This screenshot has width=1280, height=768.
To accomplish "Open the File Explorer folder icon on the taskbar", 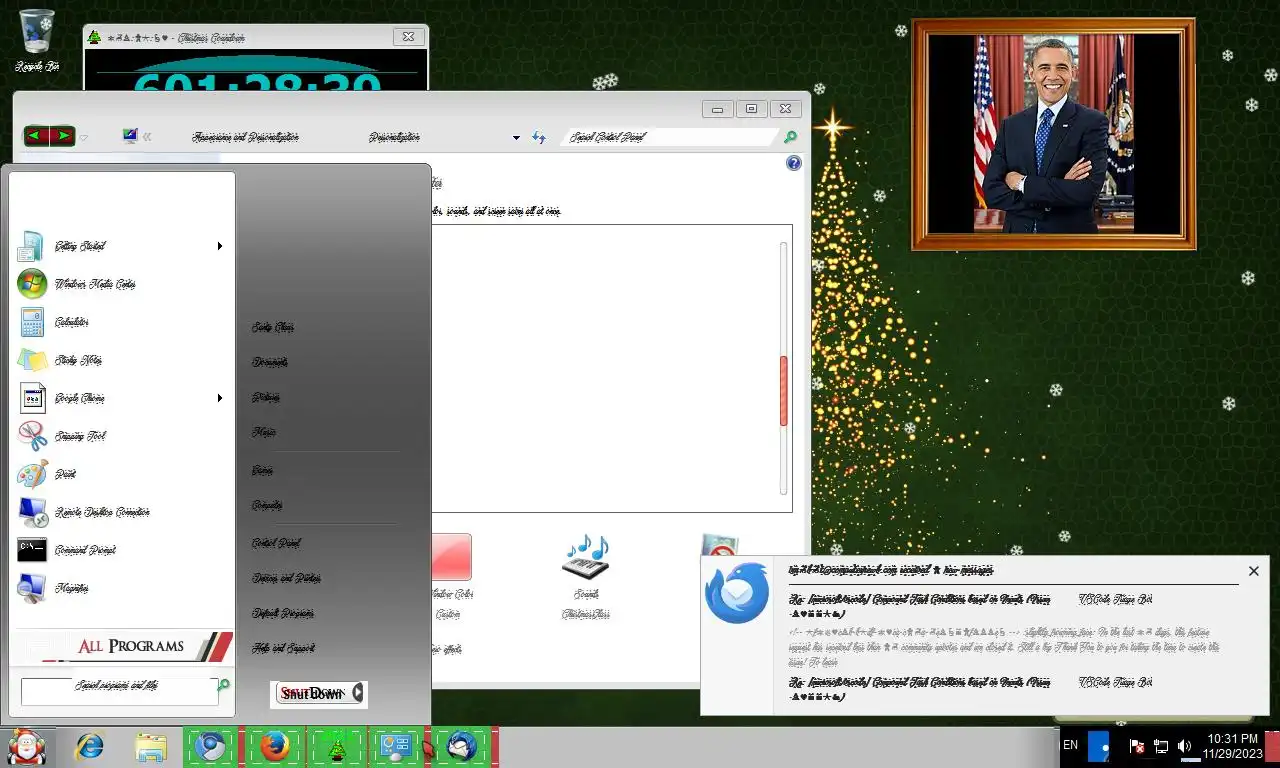I will click(x=151, y=747).
